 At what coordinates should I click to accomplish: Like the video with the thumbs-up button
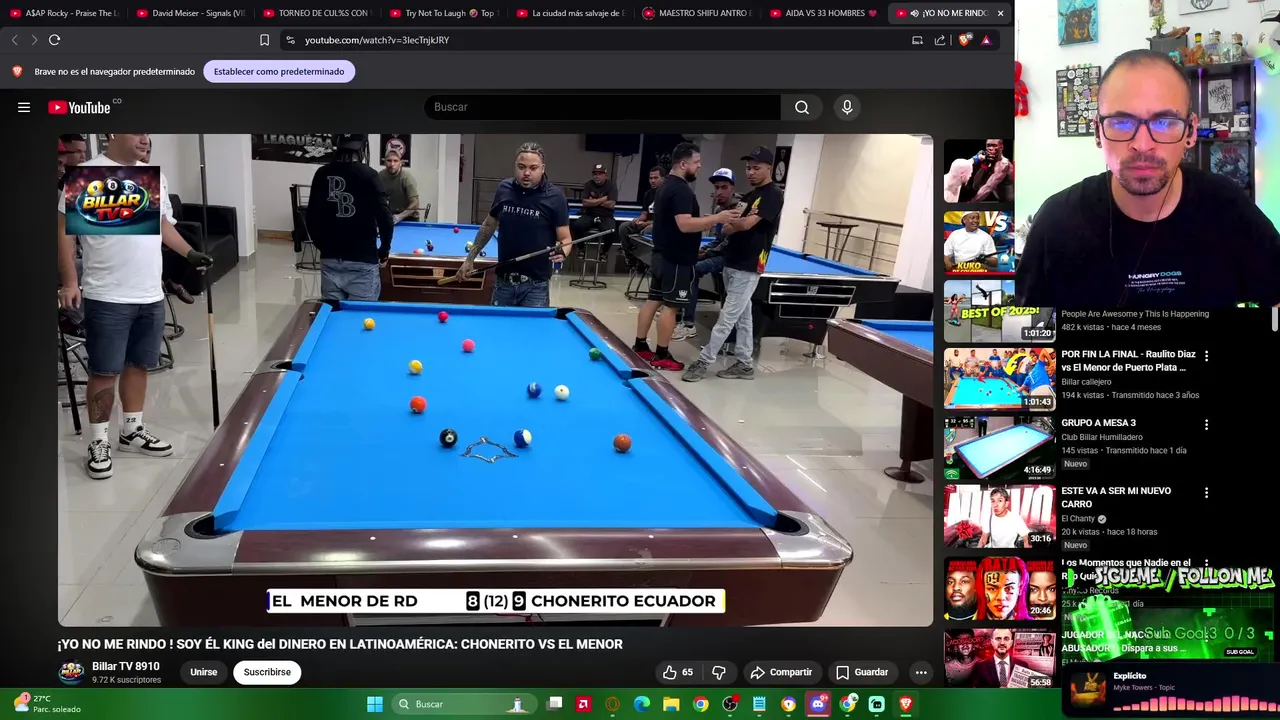click(678, 672)
